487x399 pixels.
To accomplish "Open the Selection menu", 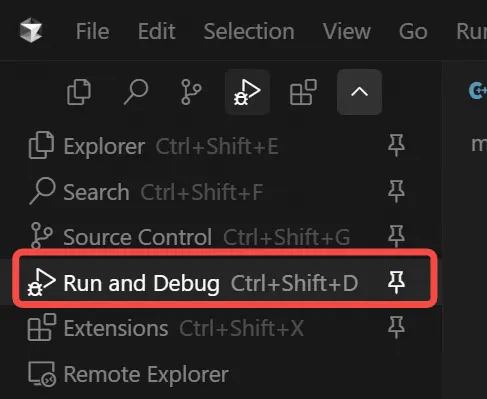I will click(x=249, y=31).
